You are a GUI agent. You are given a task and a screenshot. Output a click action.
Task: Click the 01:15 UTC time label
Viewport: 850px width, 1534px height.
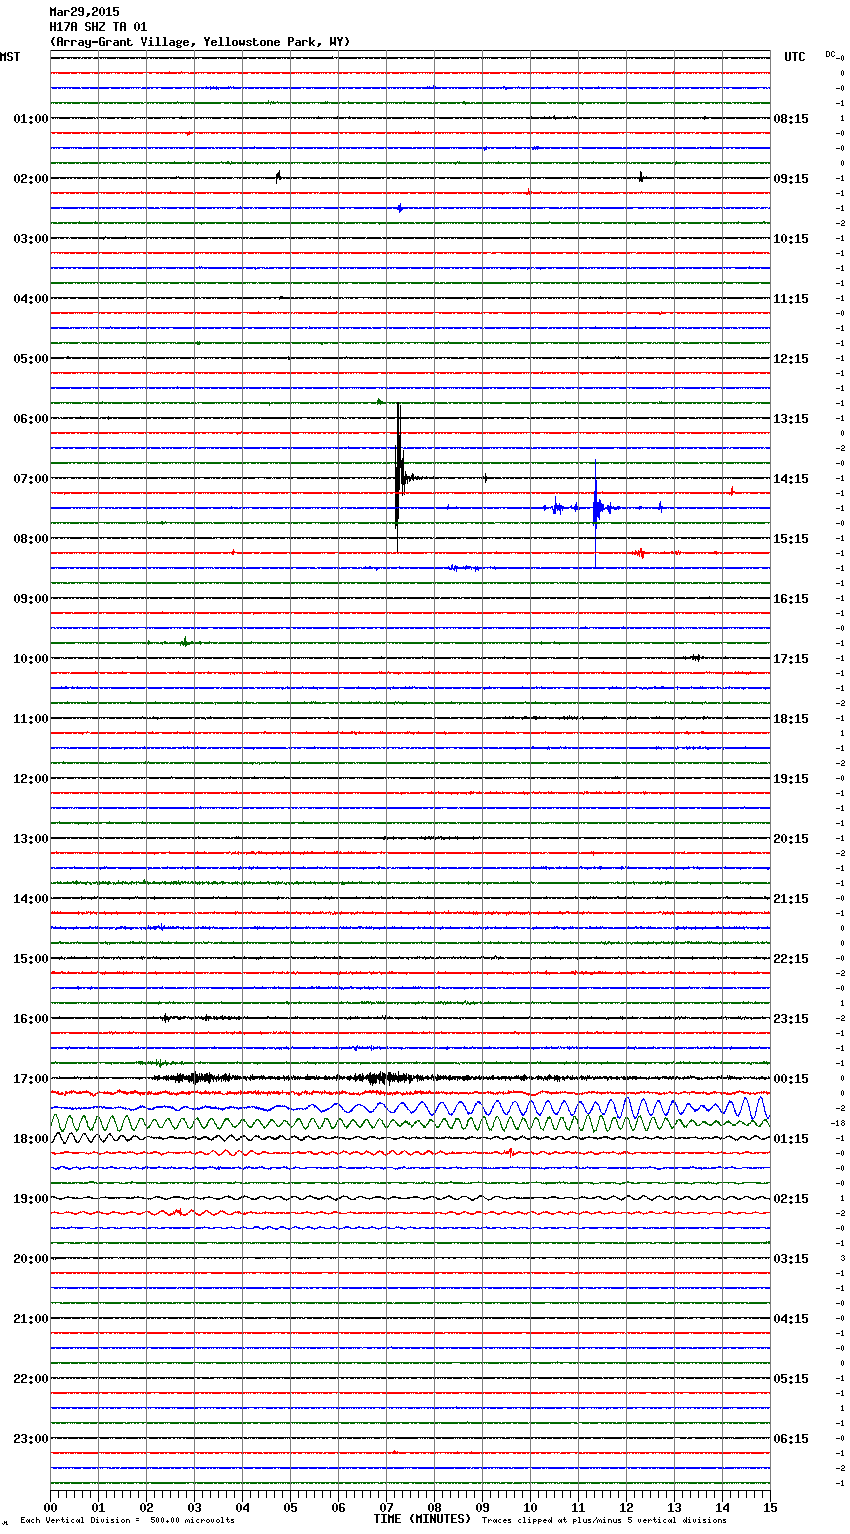tap(791, 1139)
